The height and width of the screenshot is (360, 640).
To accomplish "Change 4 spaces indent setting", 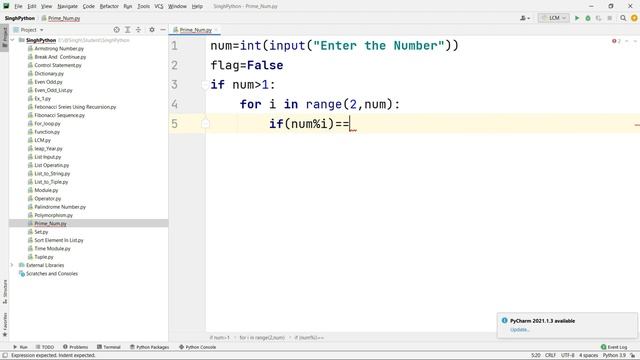I will point(588,356).
